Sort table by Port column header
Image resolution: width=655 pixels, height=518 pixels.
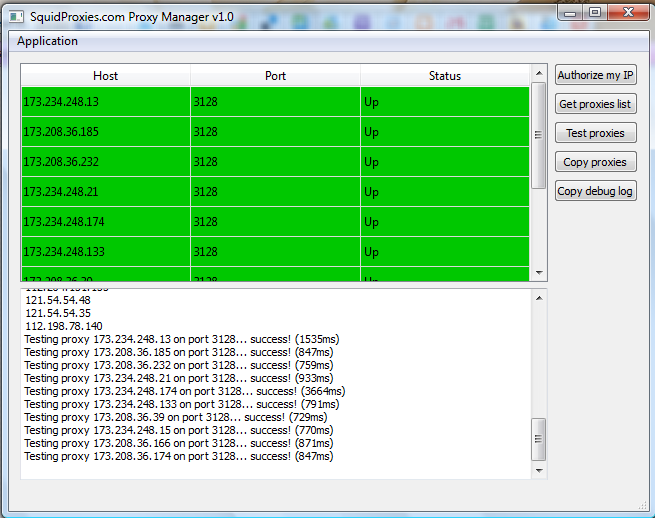point(275,76)
